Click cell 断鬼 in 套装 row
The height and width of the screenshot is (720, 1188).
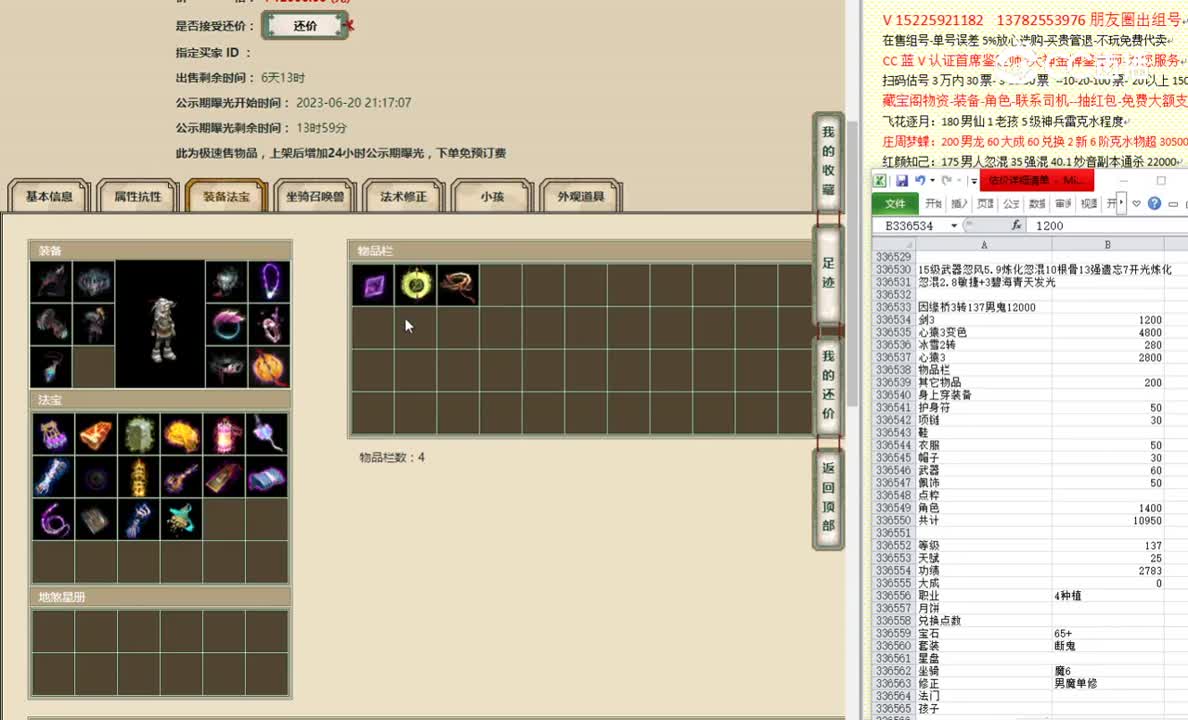(x=1108, y=646)
